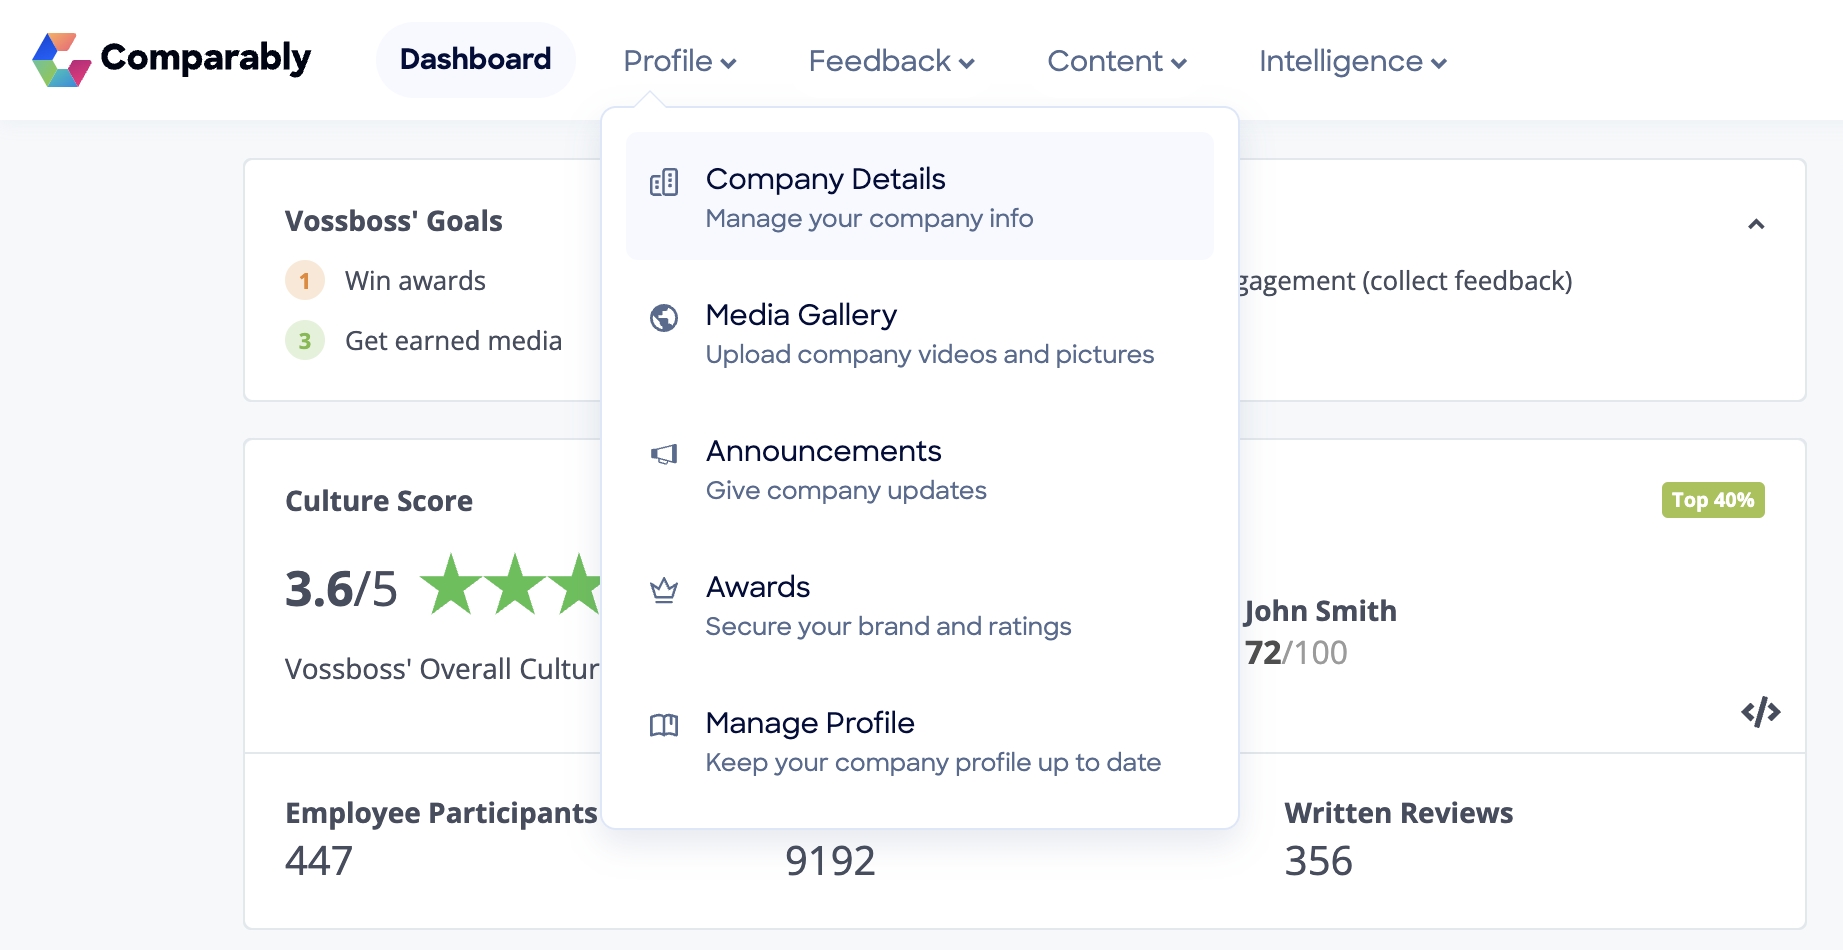The height and width of the screenshot is (950, 1843).
Task: Select the Company Details menu item
Action: click(826, 180)
